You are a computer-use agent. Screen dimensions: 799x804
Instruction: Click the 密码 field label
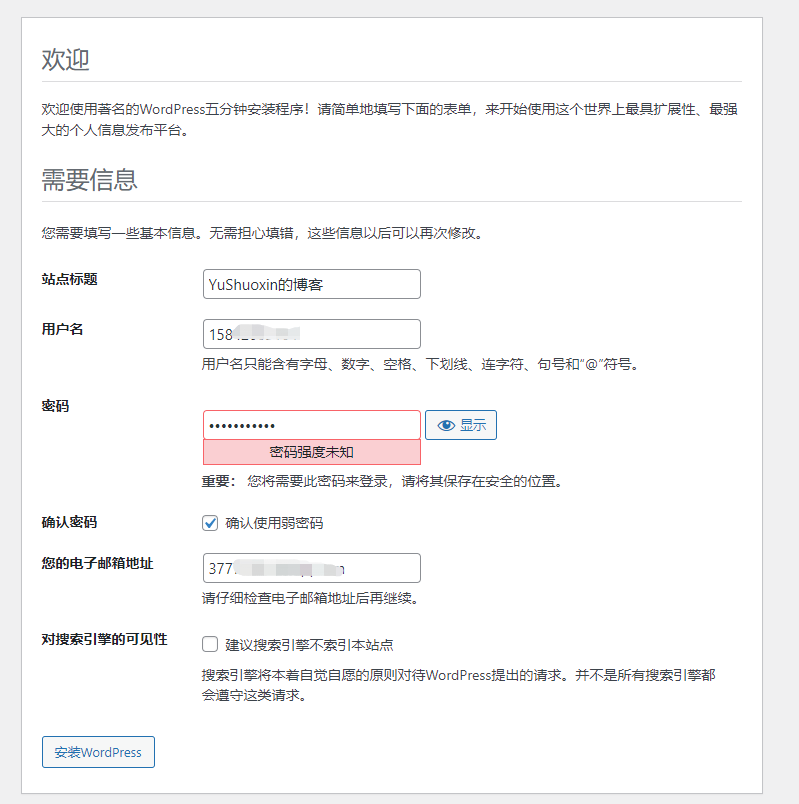coord(55,406)
